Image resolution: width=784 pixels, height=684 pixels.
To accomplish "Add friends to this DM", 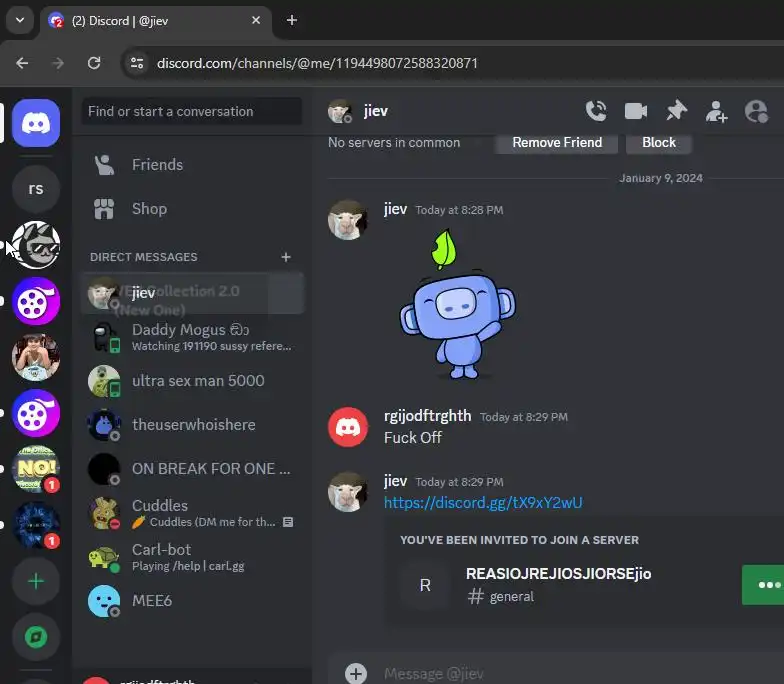I will pos(716,111).
